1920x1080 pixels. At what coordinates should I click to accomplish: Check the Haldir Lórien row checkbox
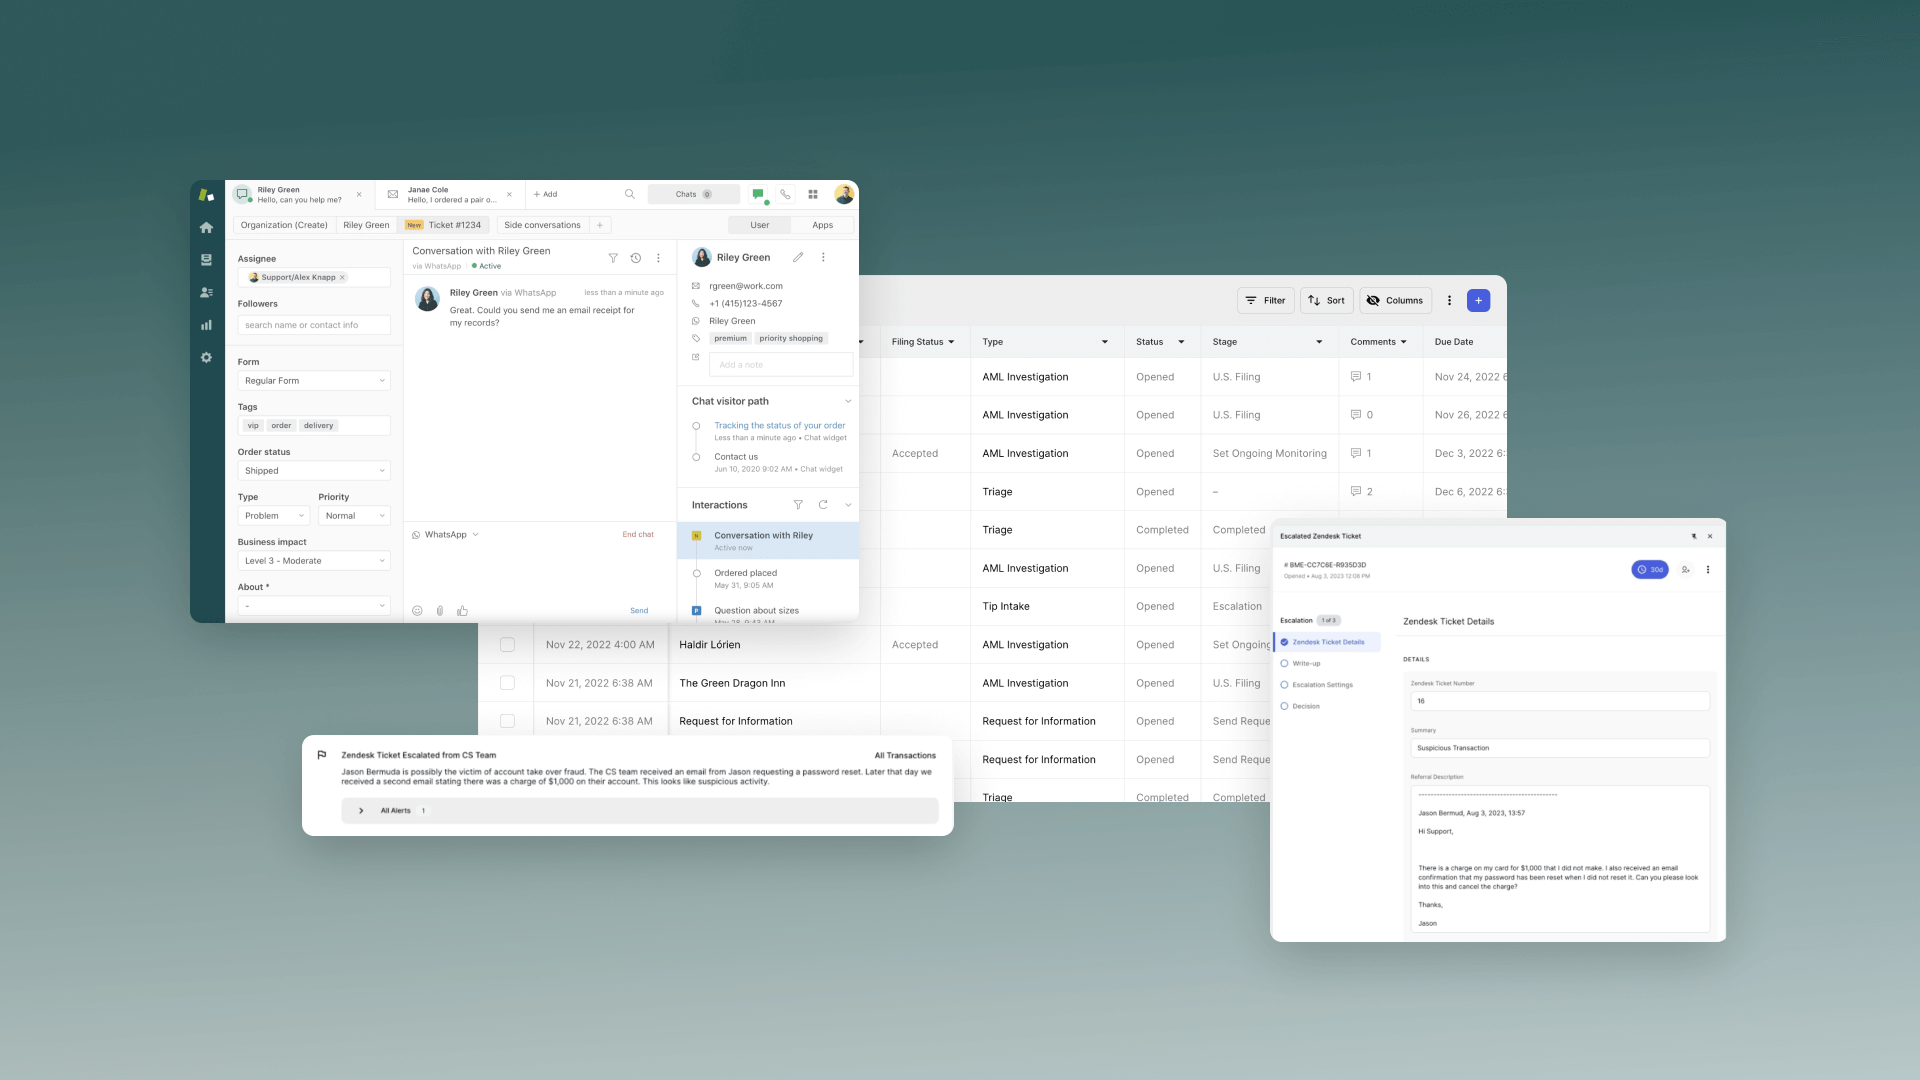[507, 645]
